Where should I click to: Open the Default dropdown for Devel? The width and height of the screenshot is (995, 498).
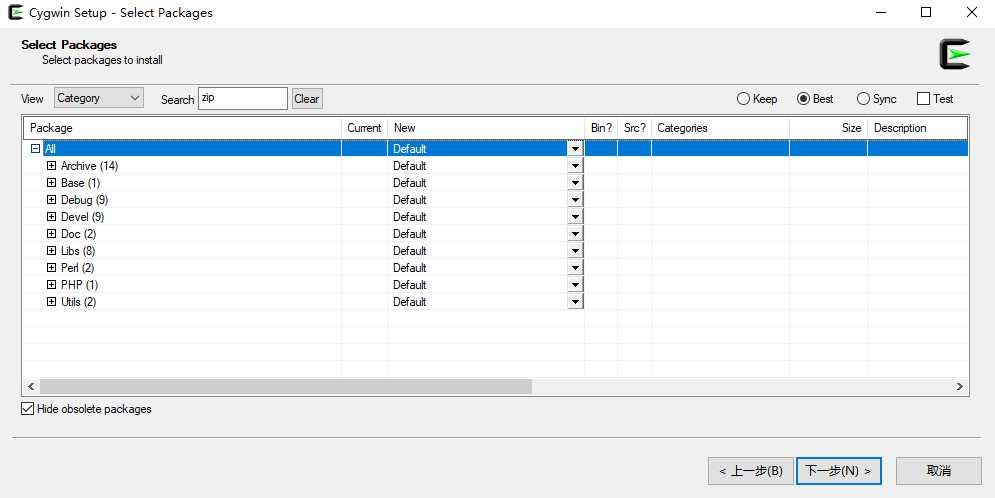pyautogui.click(x=576, y=217)
